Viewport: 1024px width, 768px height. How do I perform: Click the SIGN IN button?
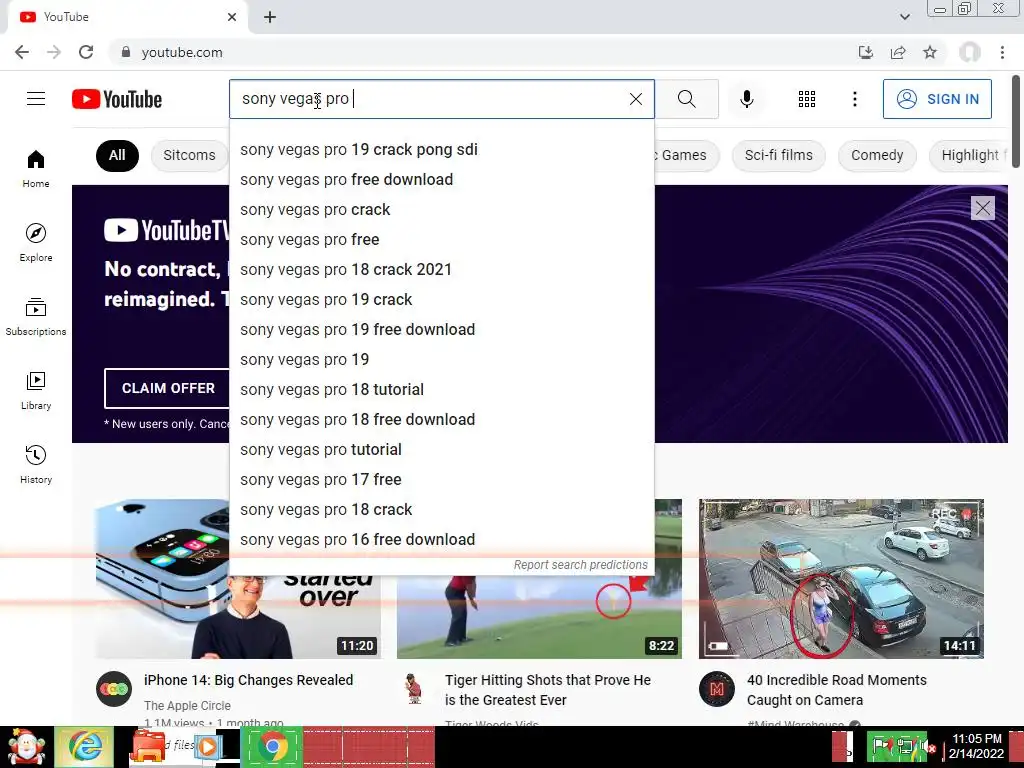coord(936,99)
